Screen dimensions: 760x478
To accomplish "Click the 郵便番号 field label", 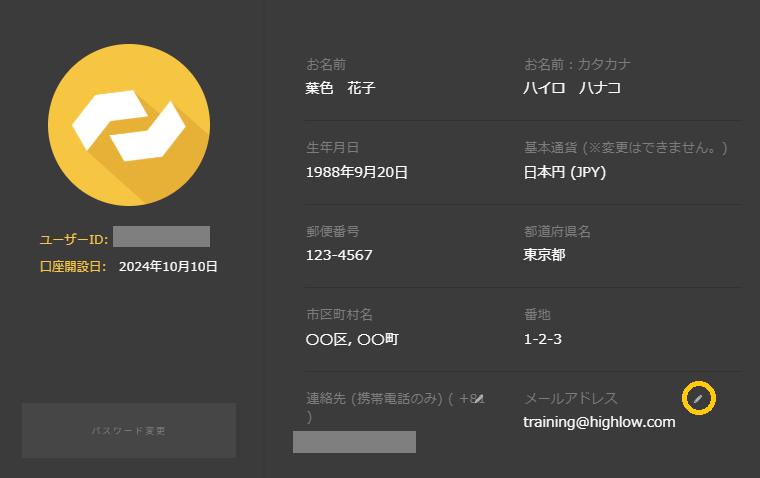I will 332,231.
